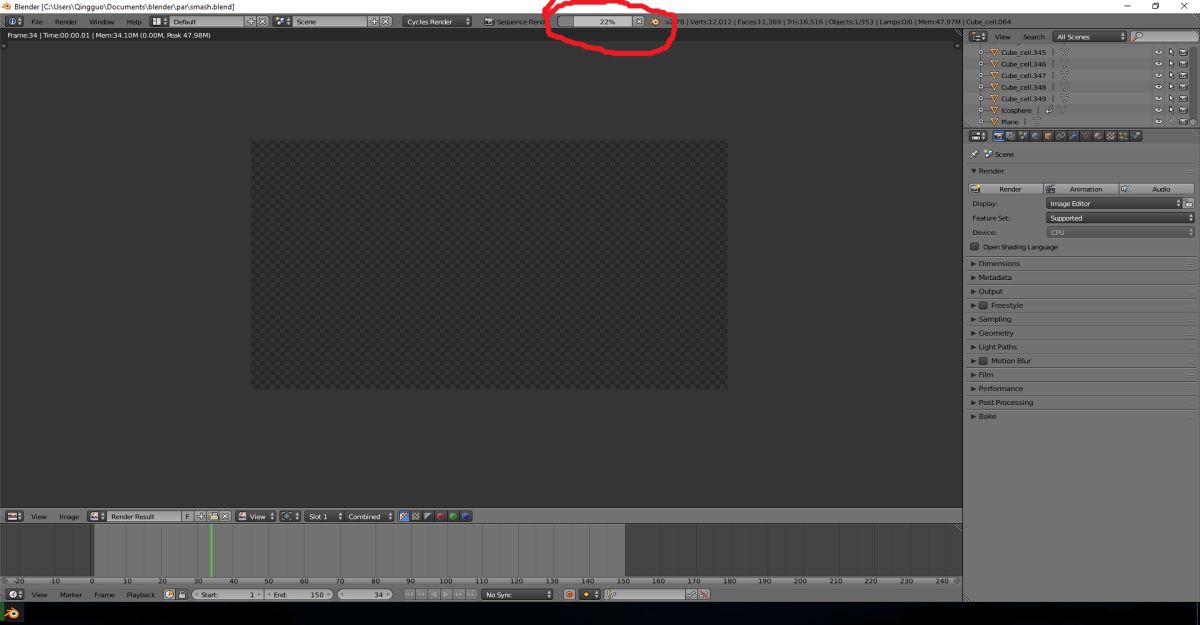This screenshot has height=625, width=1200.
Task: Toggle the pin icon beside Scene
Action: pos(974,154)
